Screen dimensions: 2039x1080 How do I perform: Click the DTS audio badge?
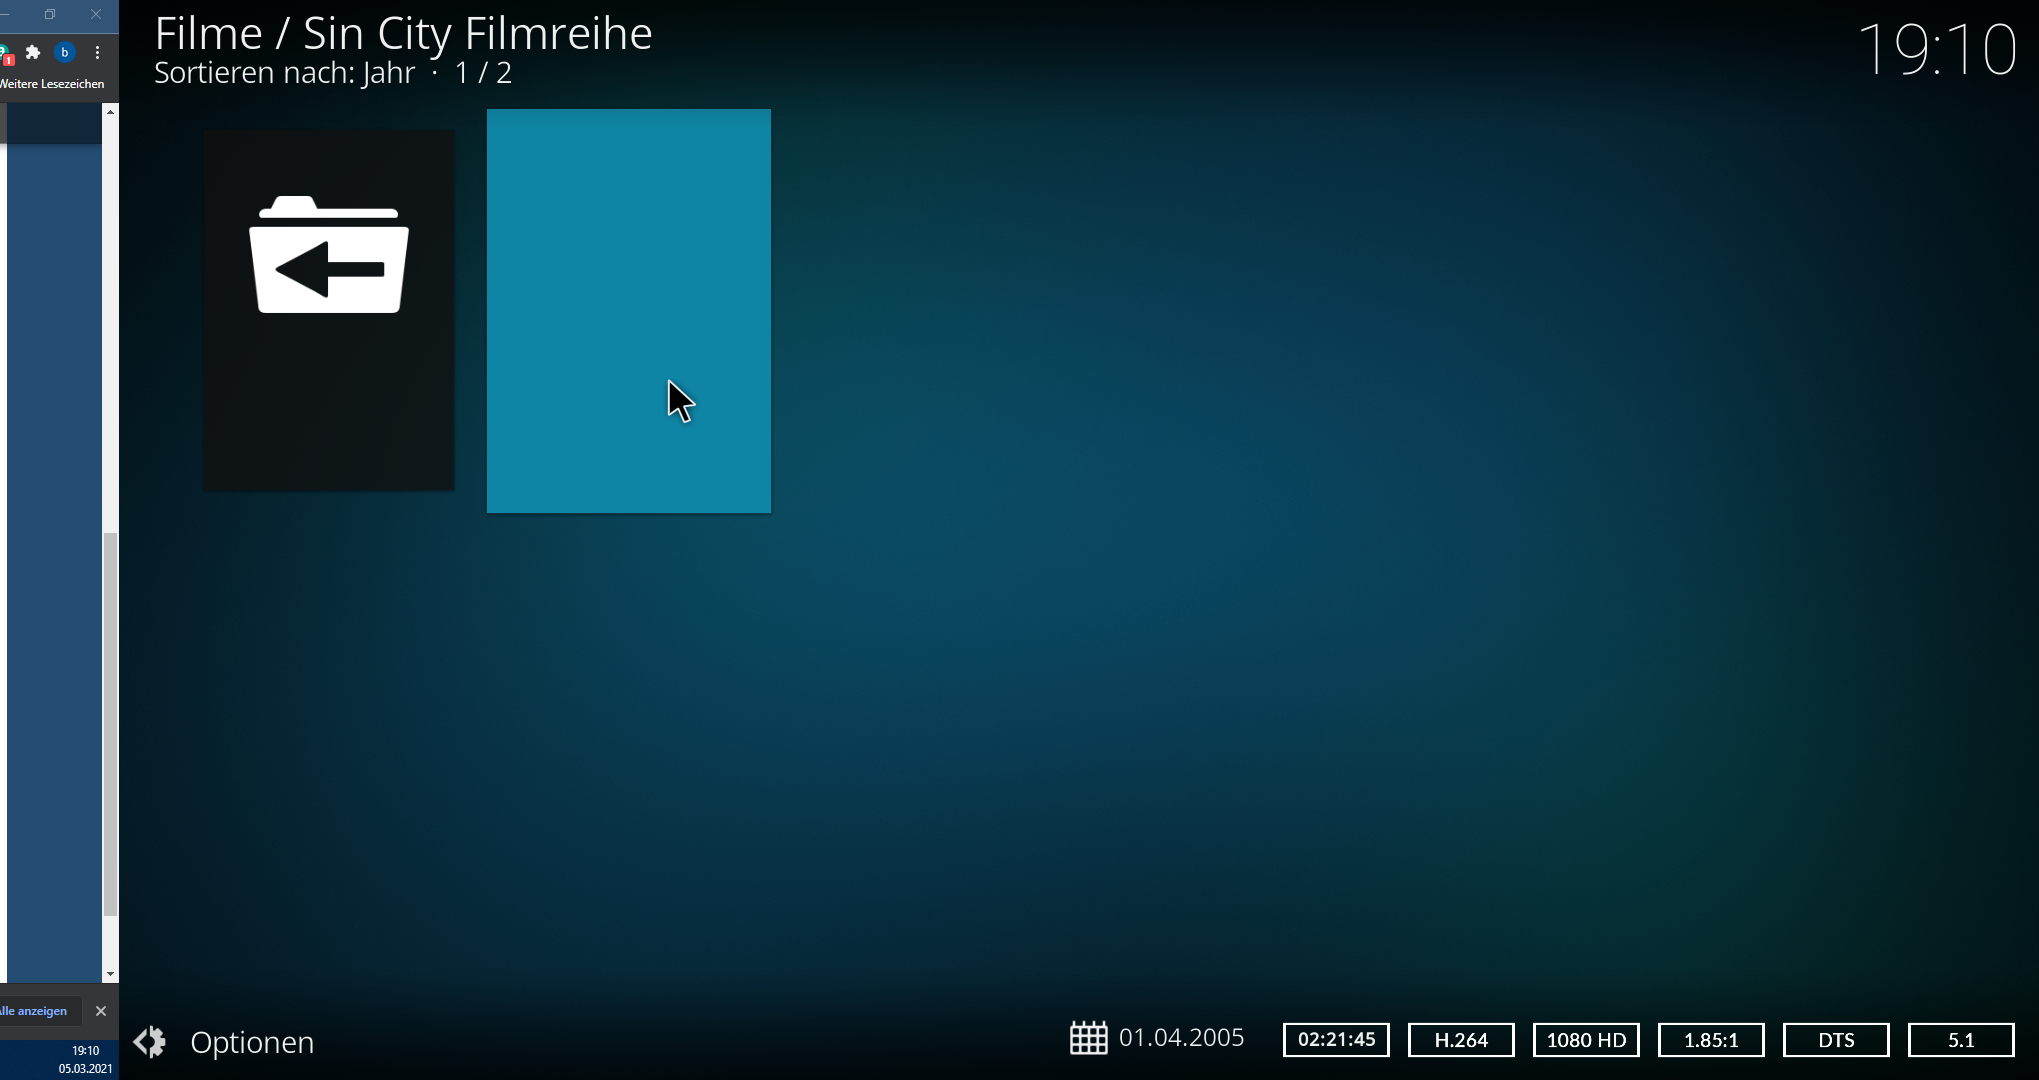pyautogui.click(x=1836, y=1040)
